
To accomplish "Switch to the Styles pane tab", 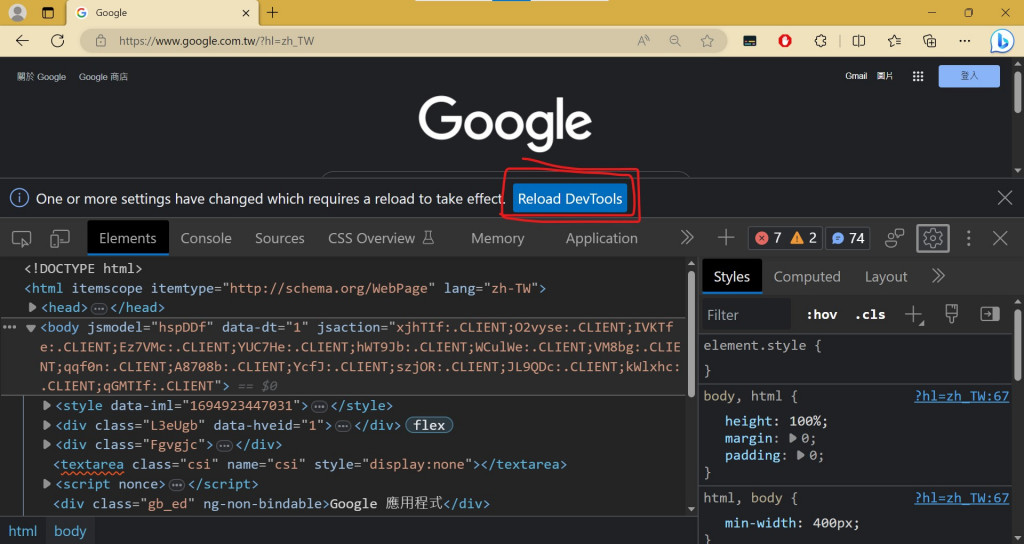I will (731, 277).
